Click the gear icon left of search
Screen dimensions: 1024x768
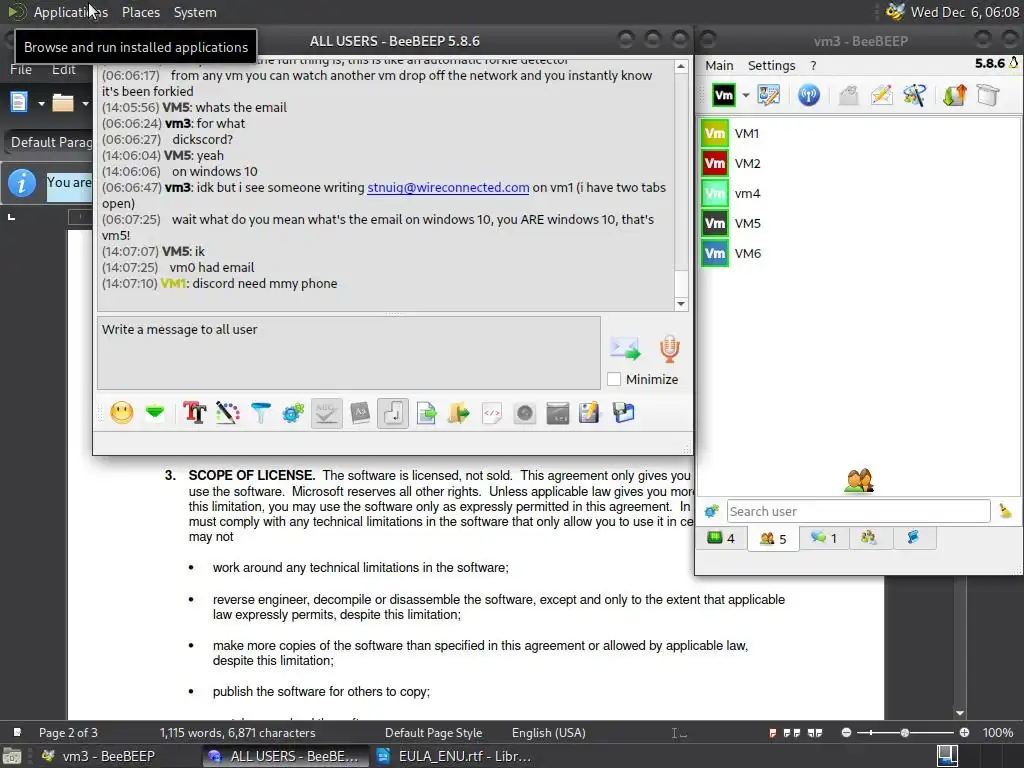(711, 511)
